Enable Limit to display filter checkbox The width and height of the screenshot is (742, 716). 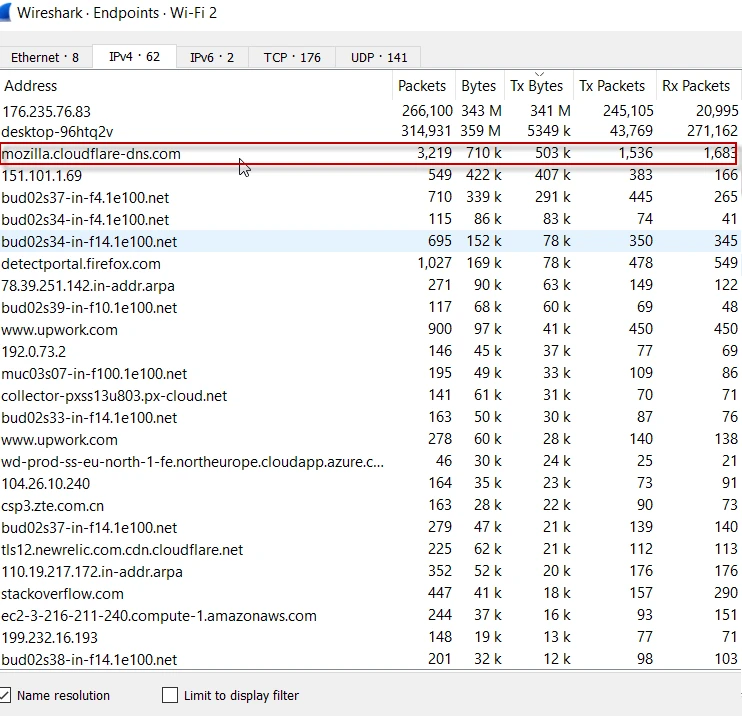tap(169, 695)
